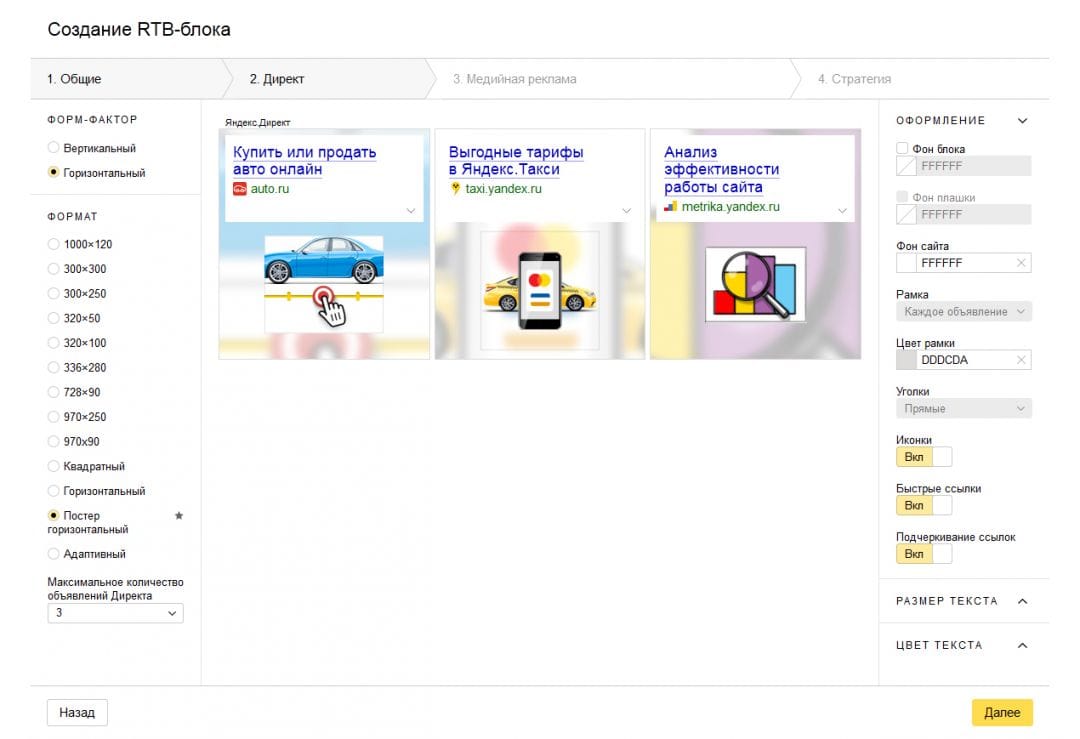Image resolution: width=1080 pixels, height=739 pixels.
Task: Toggle the Быстрые ссылки switch
Action: pyautogui.click(x=924, y=506)
